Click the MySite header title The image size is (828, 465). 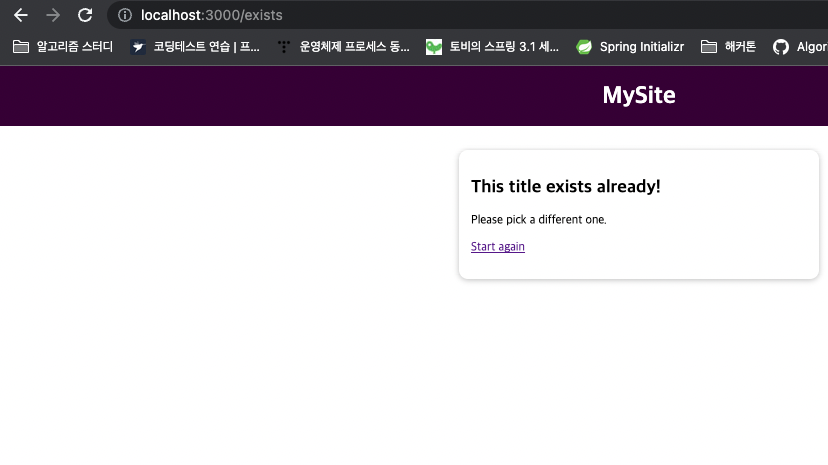639,95
